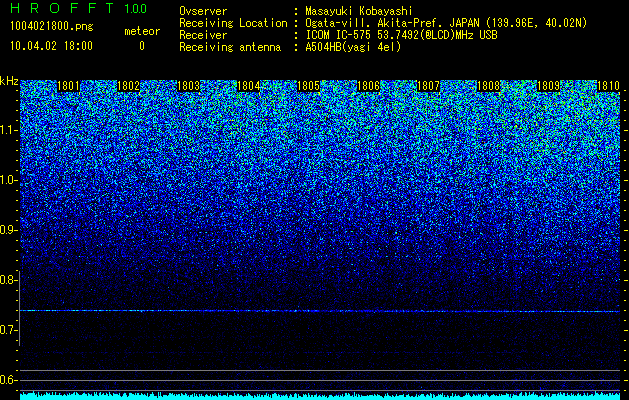Click the Receiving Location label

click(233, 23)
